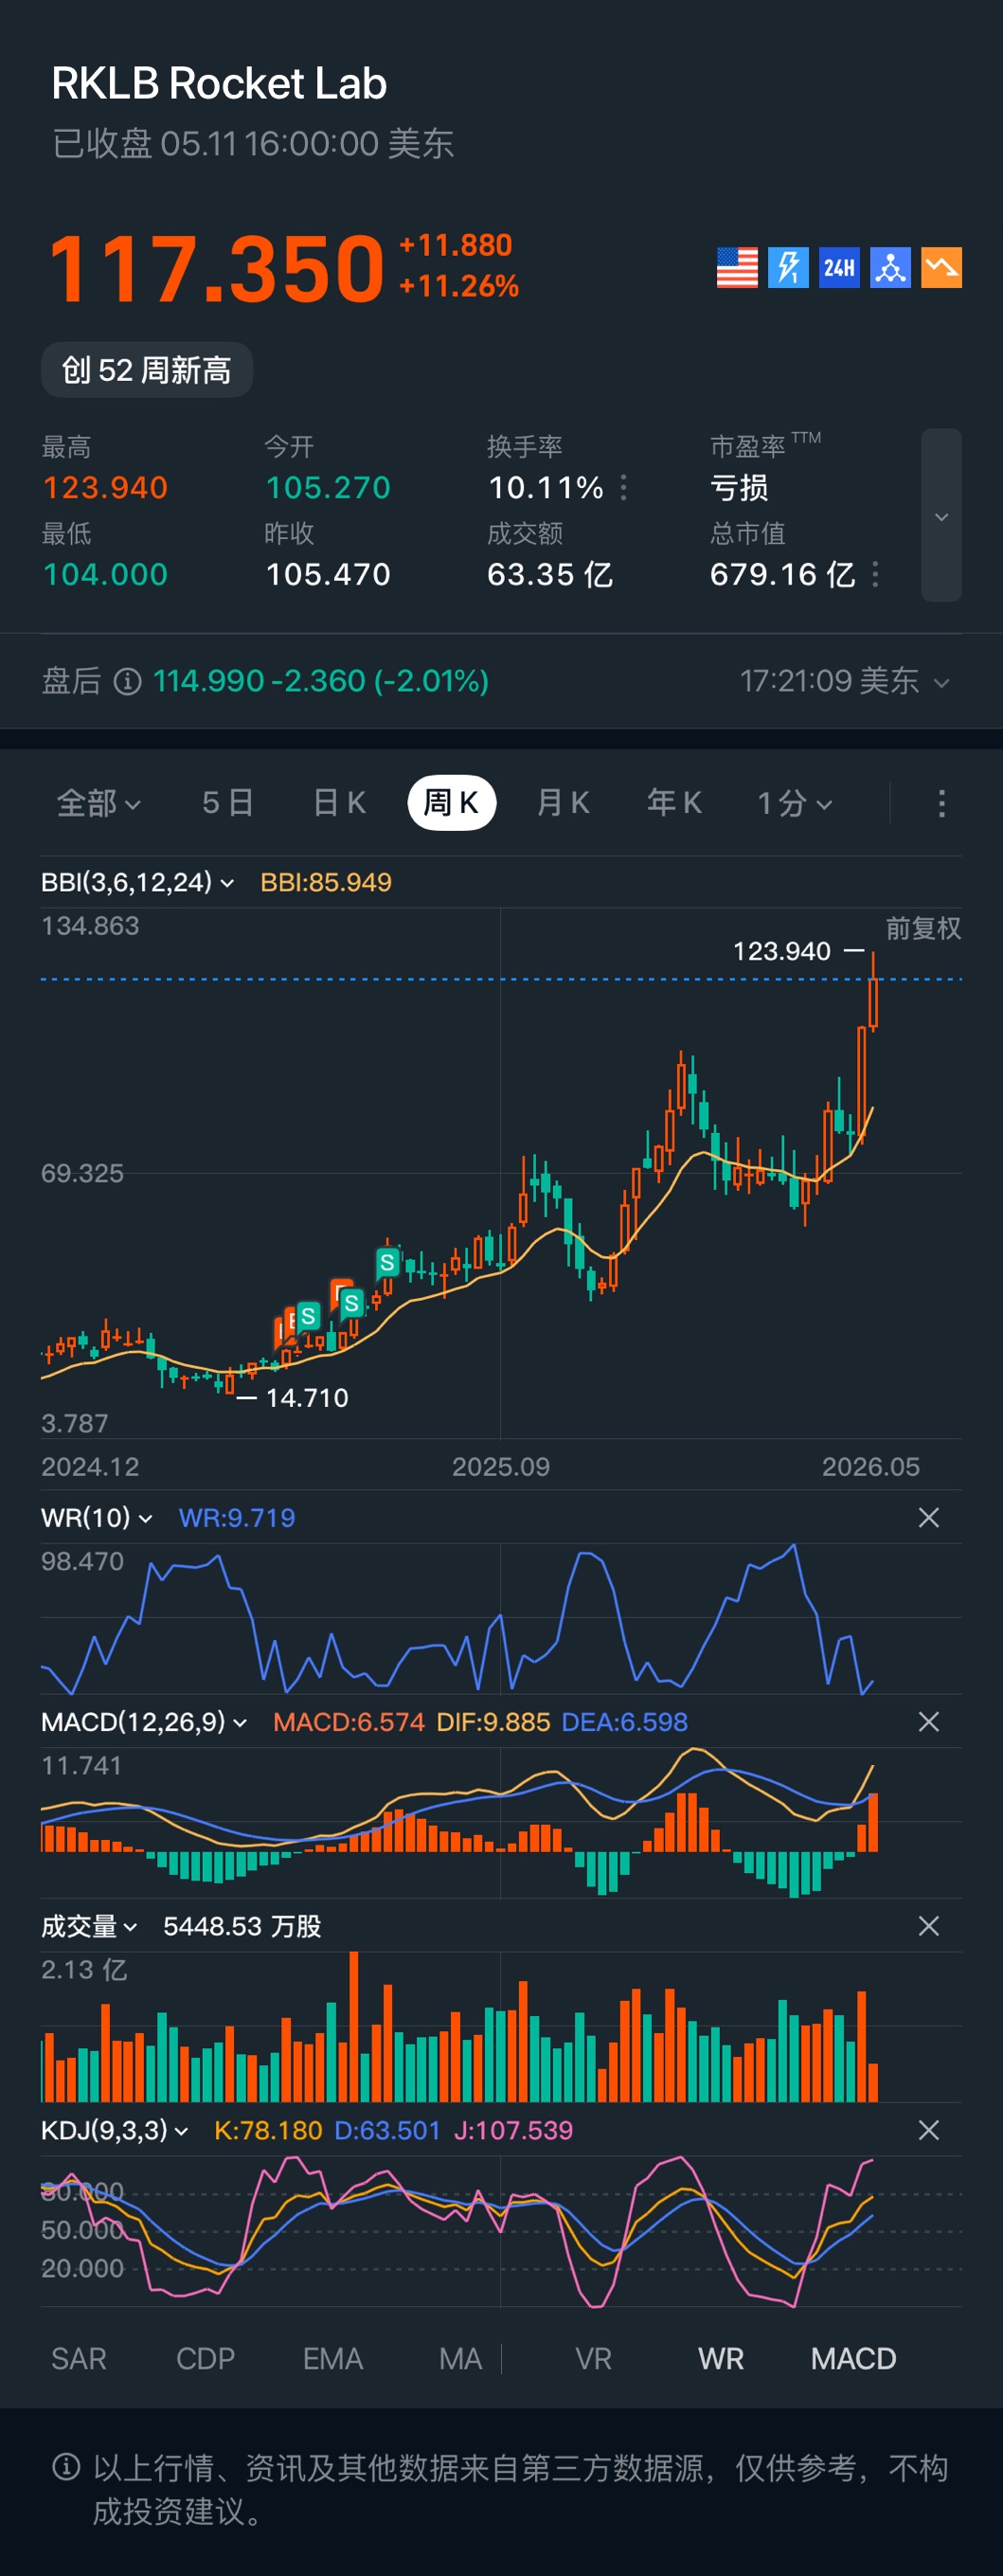Tap the WR:9.719 value
This screenshot has width=1003, height=2576.
tap(237, 1518)
